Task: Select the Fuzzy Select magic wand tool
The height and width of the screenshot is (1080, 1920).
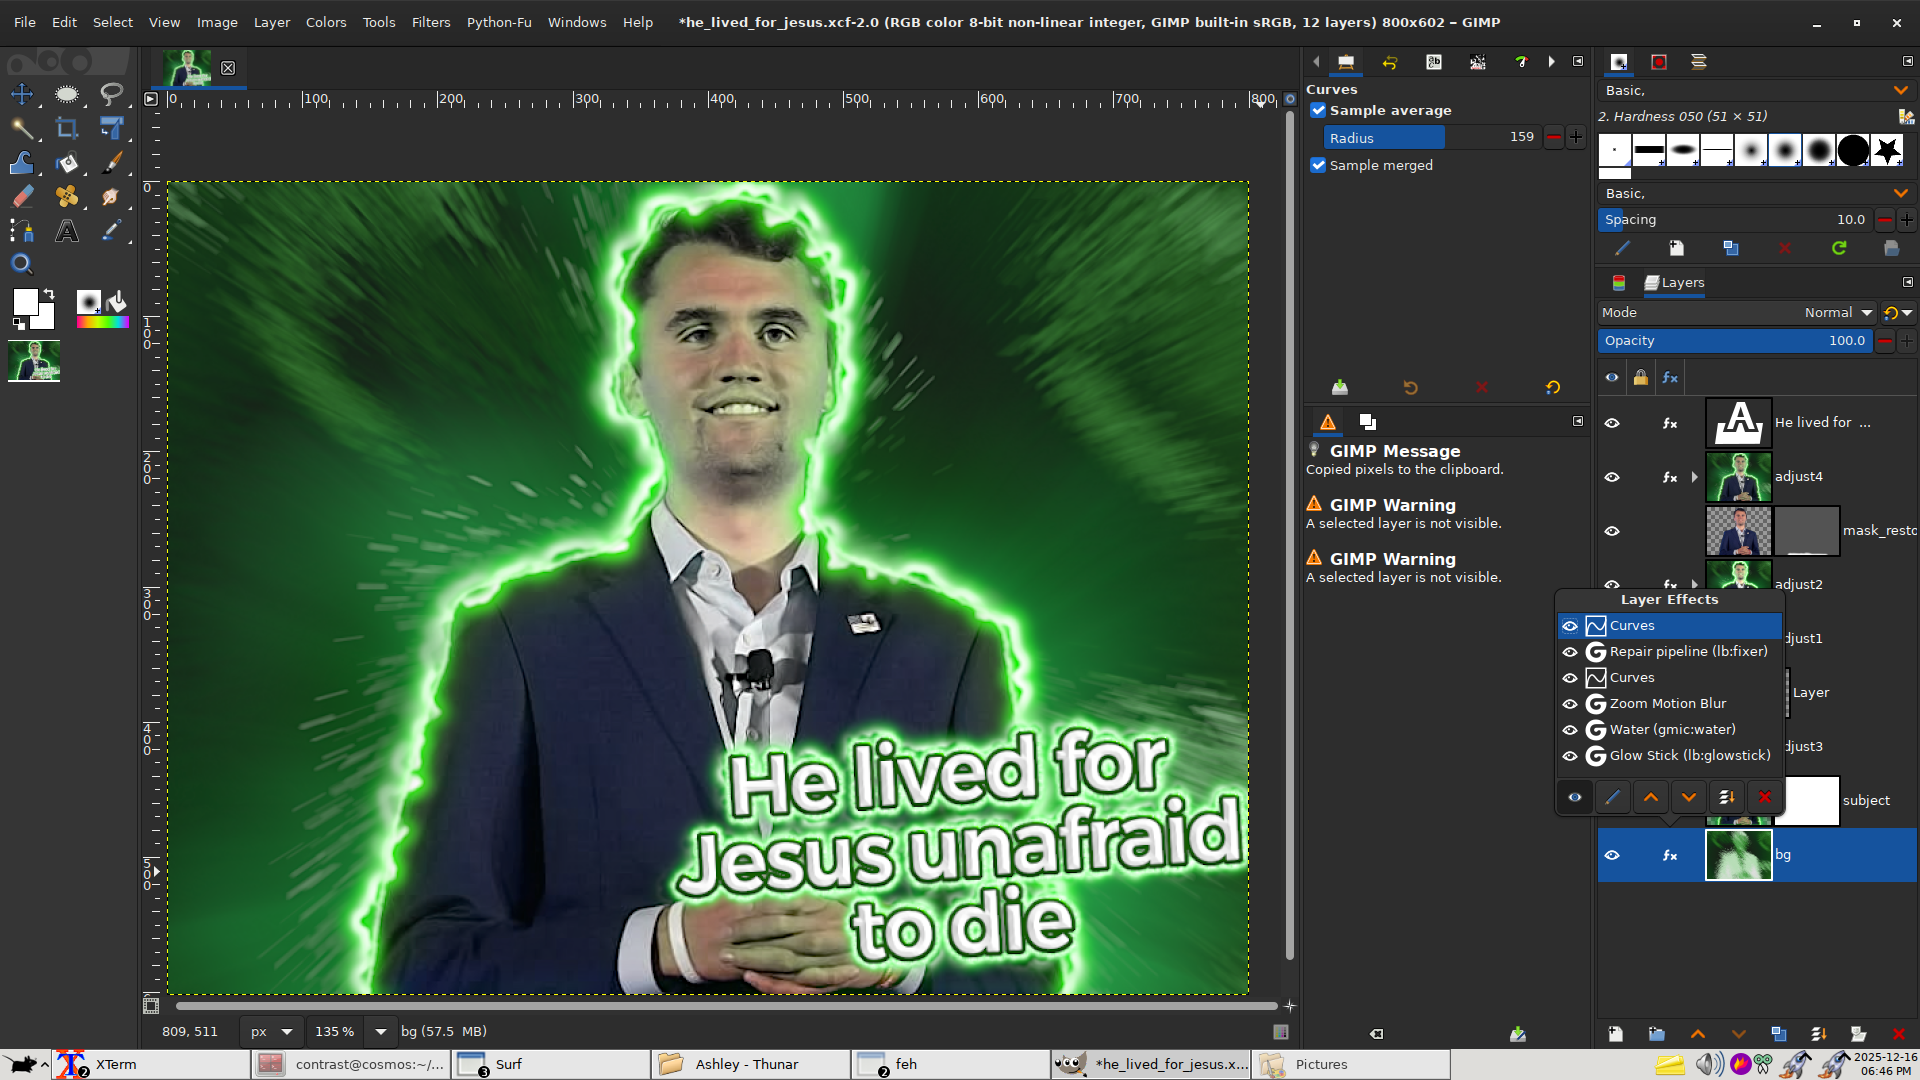Action: (x=22, y=128)
